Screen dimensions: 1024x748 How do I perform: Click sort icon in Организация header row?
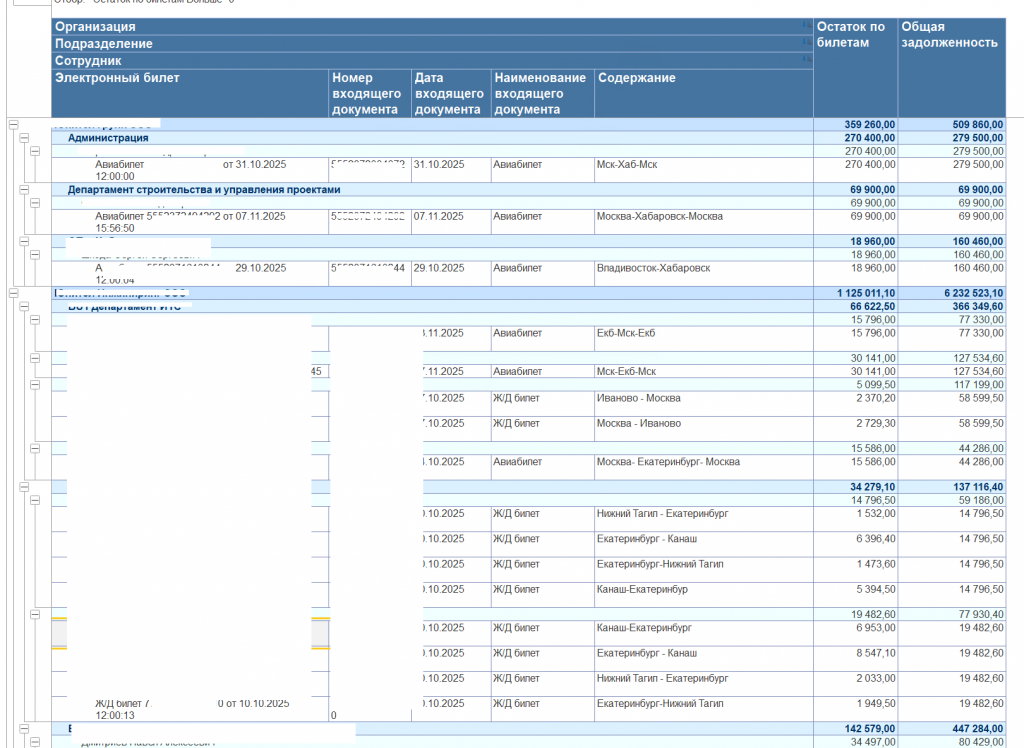pos(806,24)
